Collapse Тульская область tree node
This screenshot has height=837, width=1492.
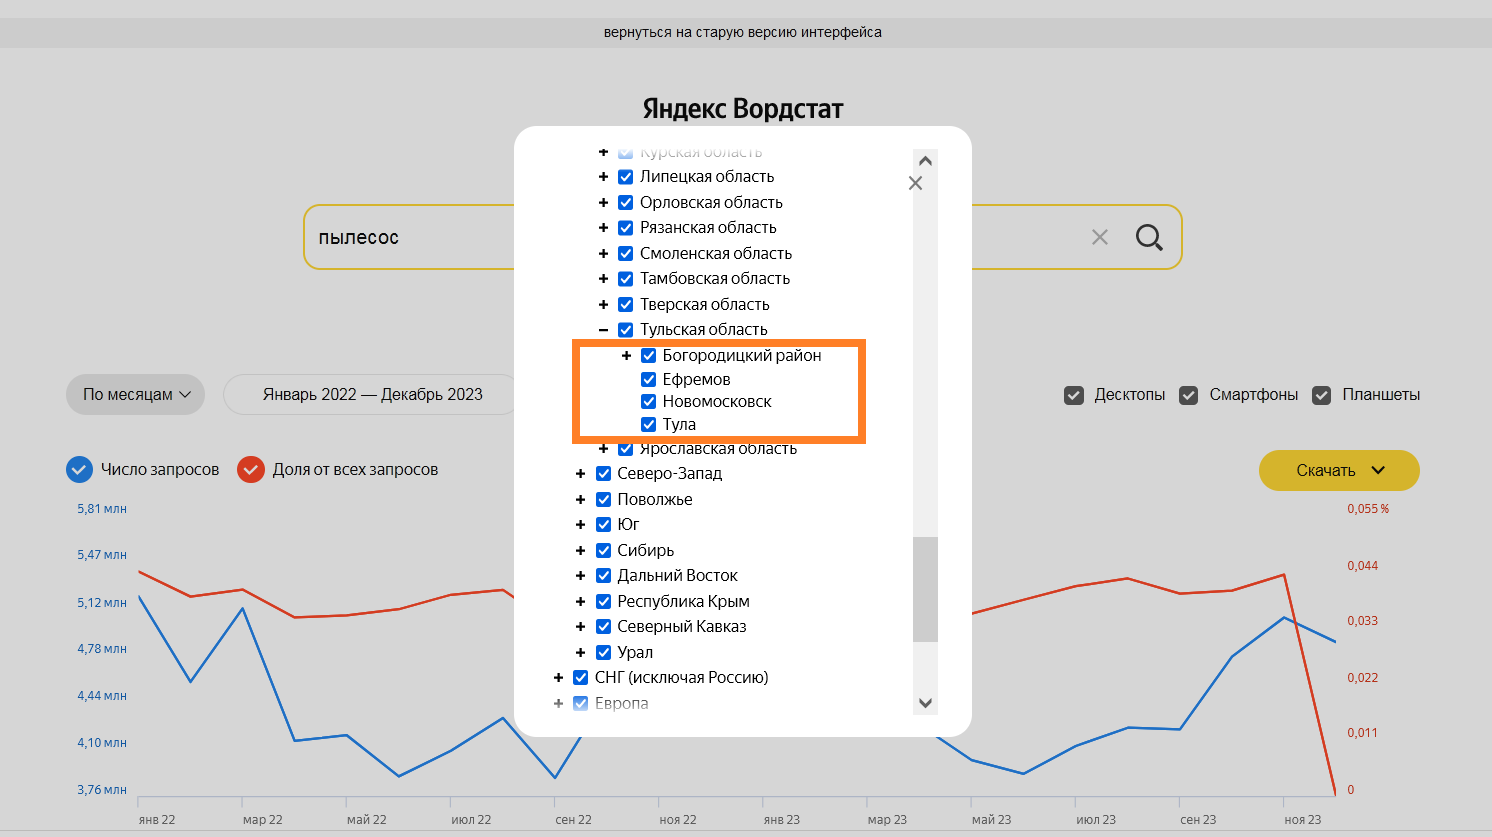603,330
